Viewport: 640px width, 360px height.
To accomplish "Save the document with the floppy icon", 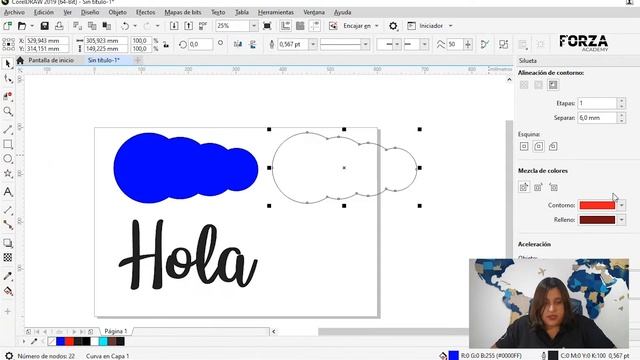I will pos(44,26).
